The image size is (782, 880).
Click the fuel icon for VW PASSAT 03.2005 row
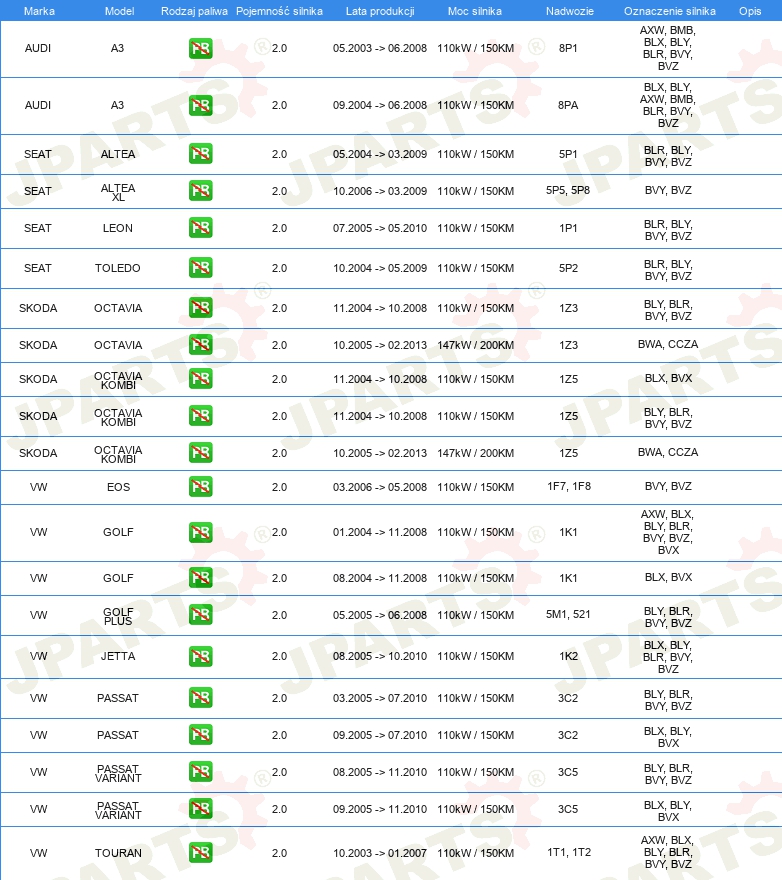(x=200, y=698)
